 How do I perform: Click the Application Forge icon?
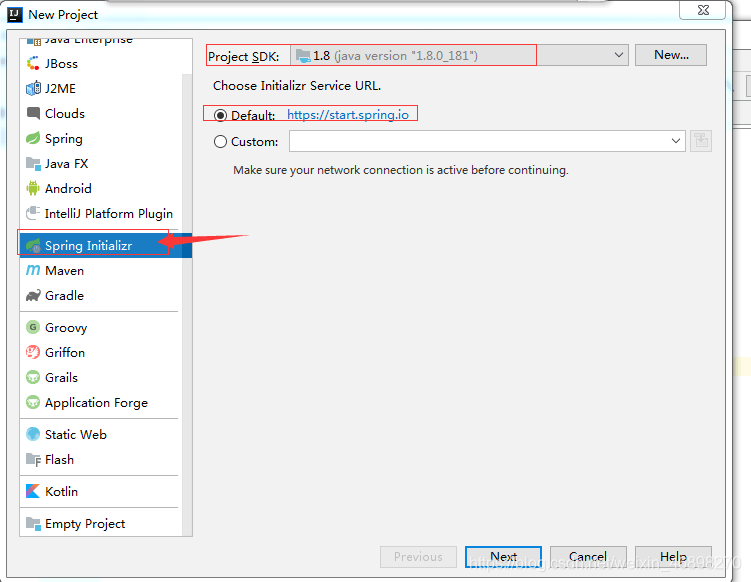(x=33, y=402)
